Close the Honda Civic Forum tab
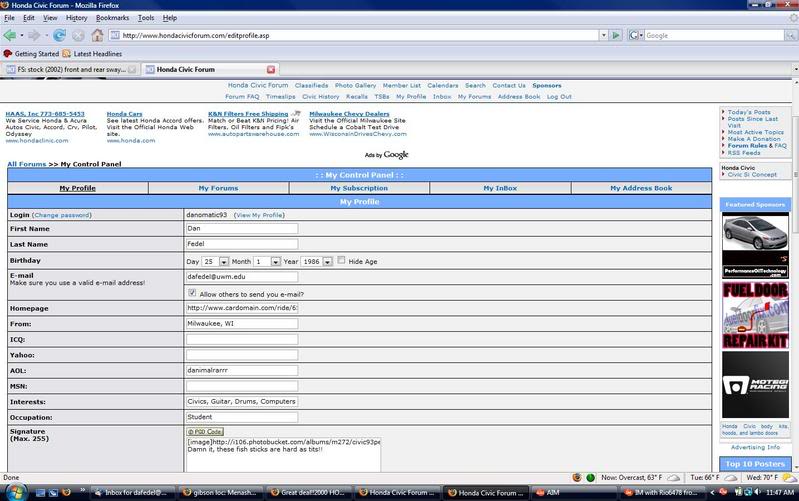Viewport: 799px width, 501px height. coord(271,69)
